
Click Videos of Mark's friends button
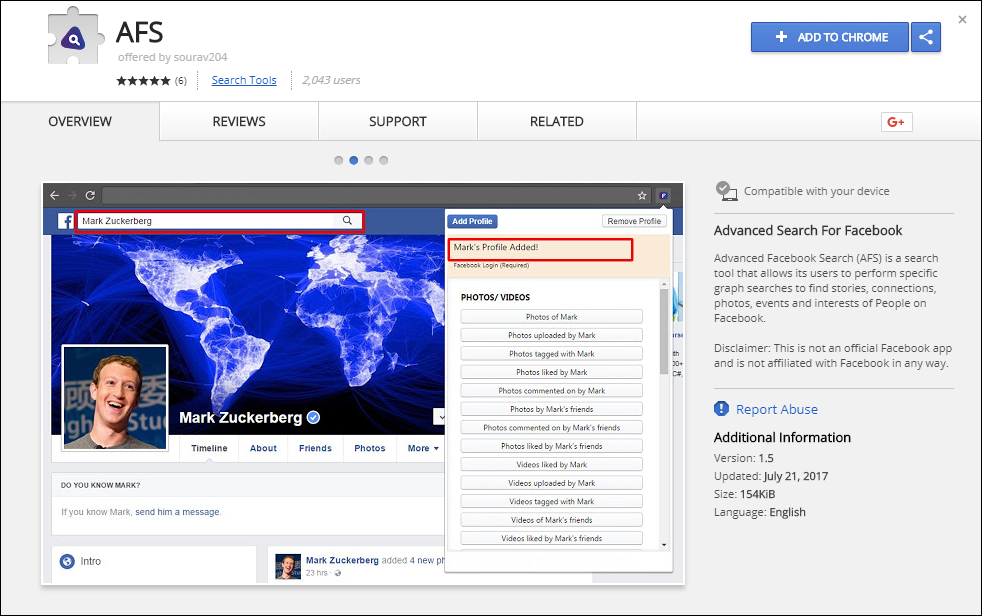tap(552, 520)
